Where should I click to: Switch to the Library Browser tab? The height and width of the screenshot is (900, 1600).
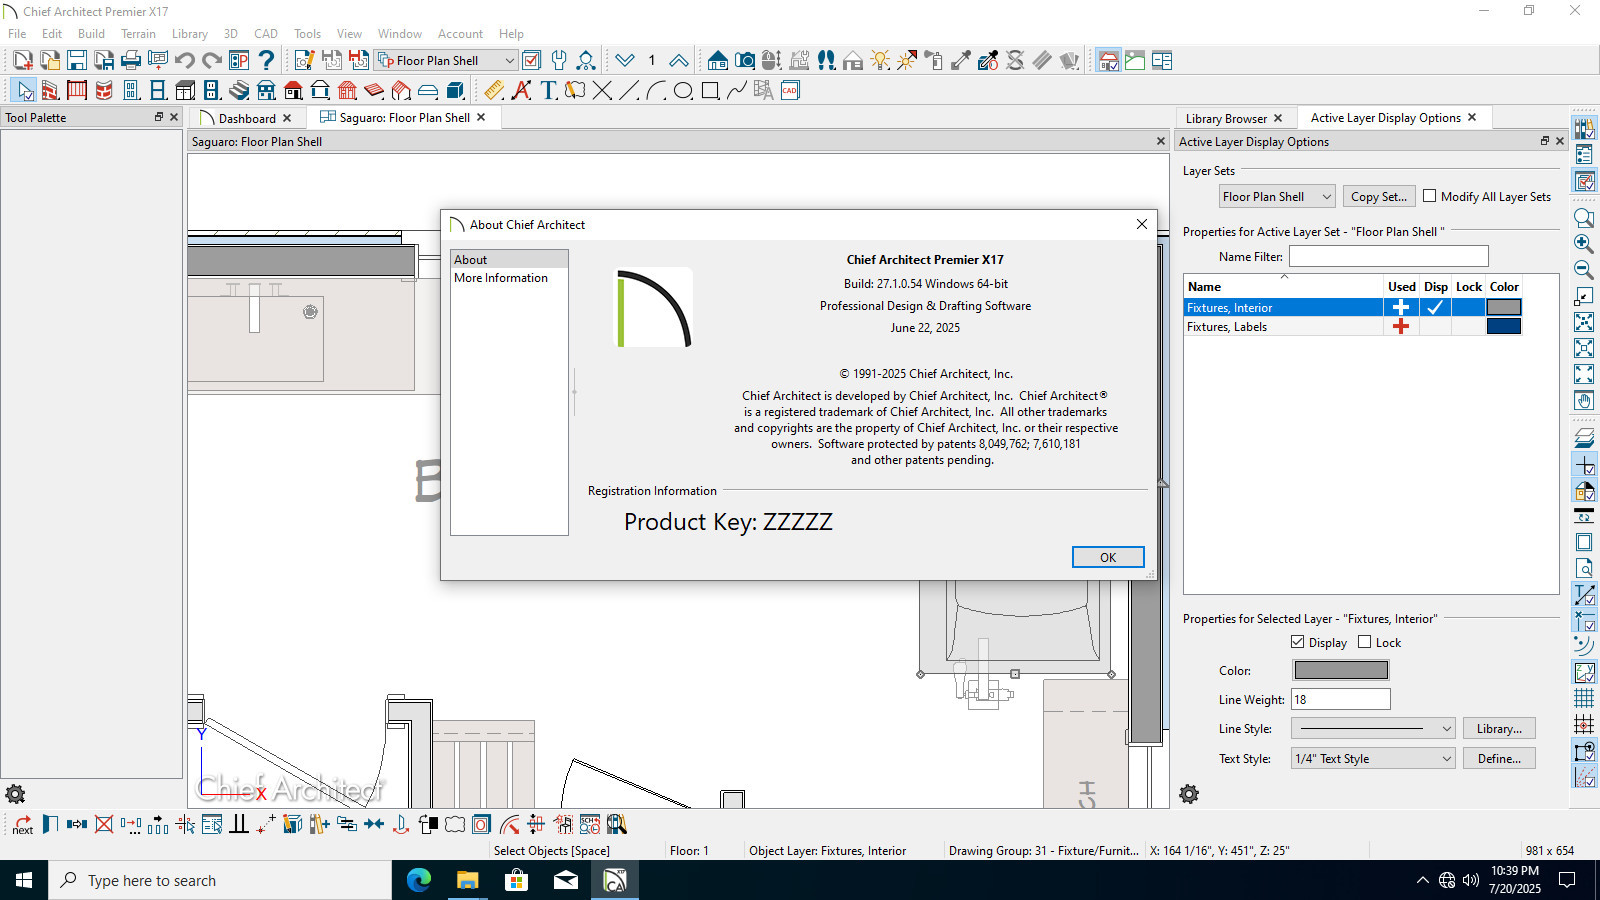click(1226, 118)
